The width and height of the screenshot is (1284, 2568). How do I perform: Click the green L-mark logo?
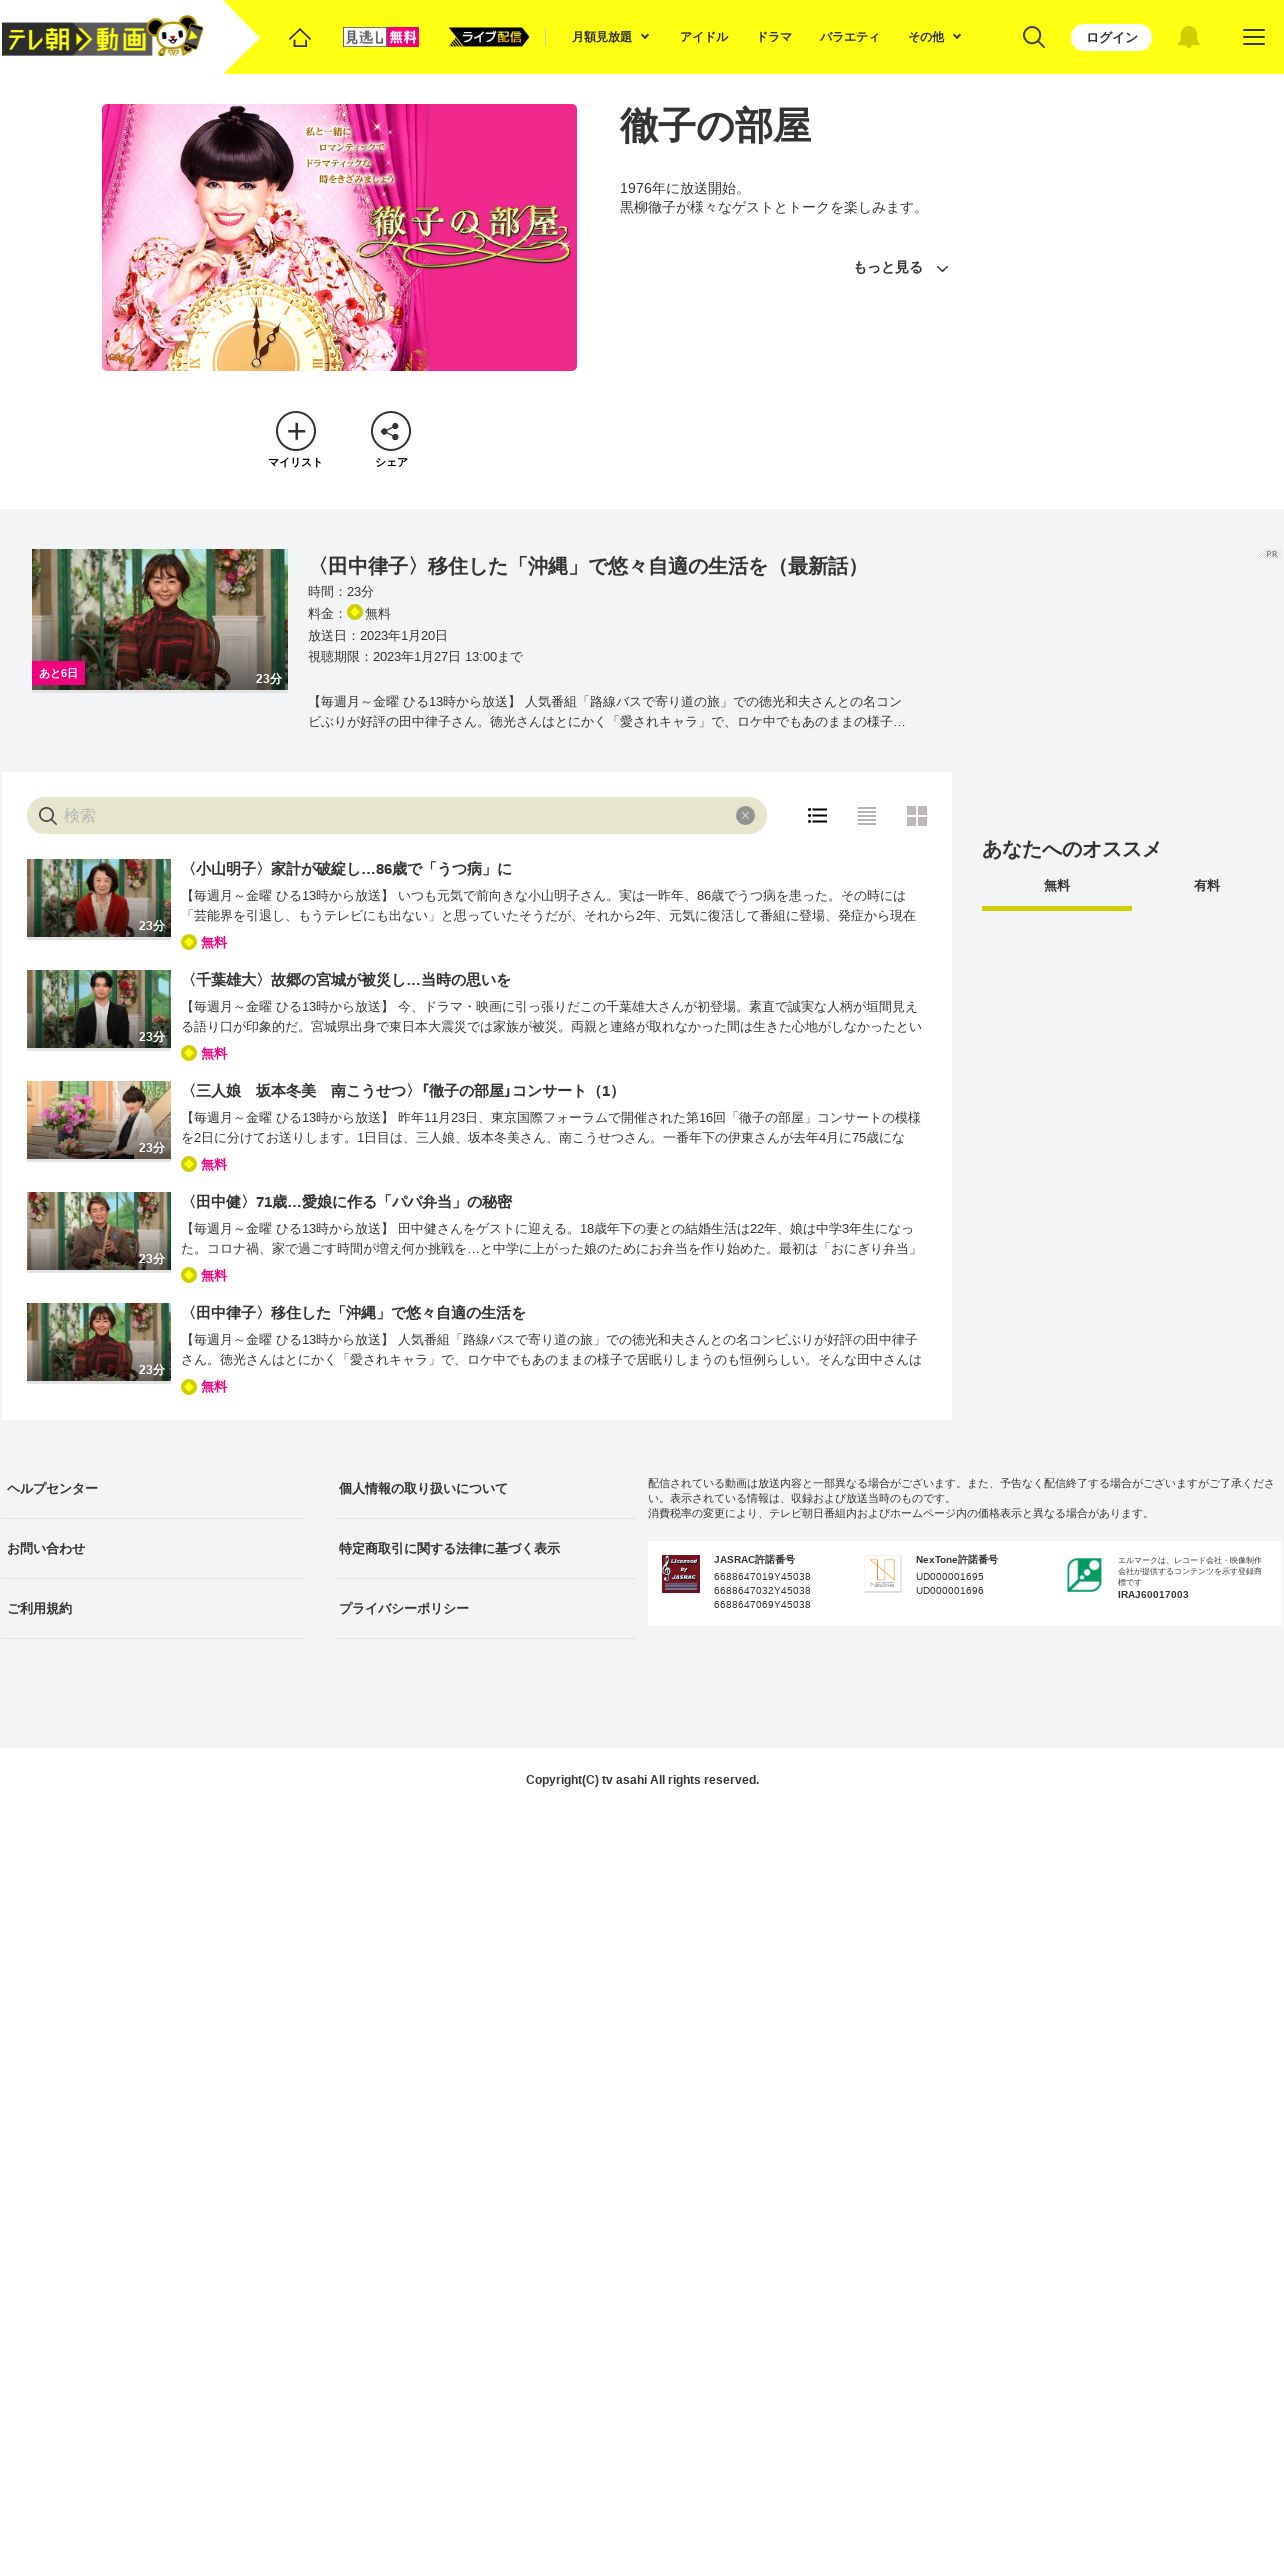[x=1084, y=1575]
